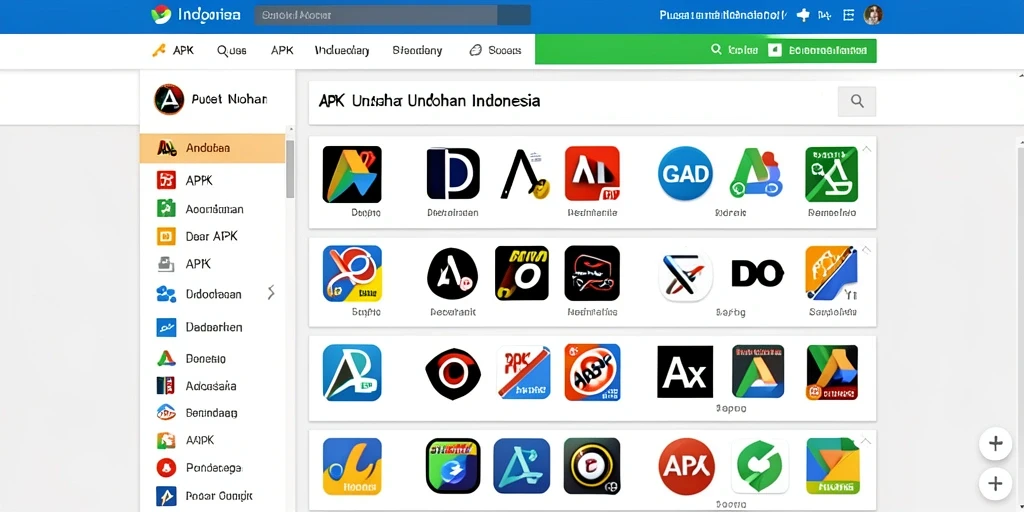Open the blue A pencil app icon
This screenshot has height=512, width=1024.
point(522,466)
